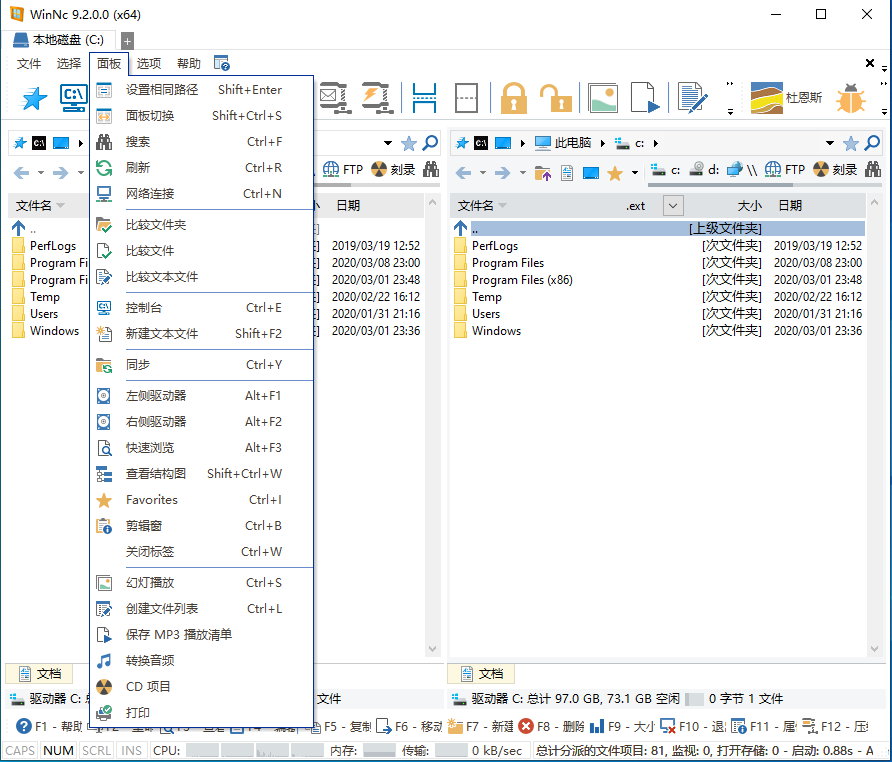The image size is (892, 762).
Task: Sort right panel by 大小 column
Action: [749, 205]
